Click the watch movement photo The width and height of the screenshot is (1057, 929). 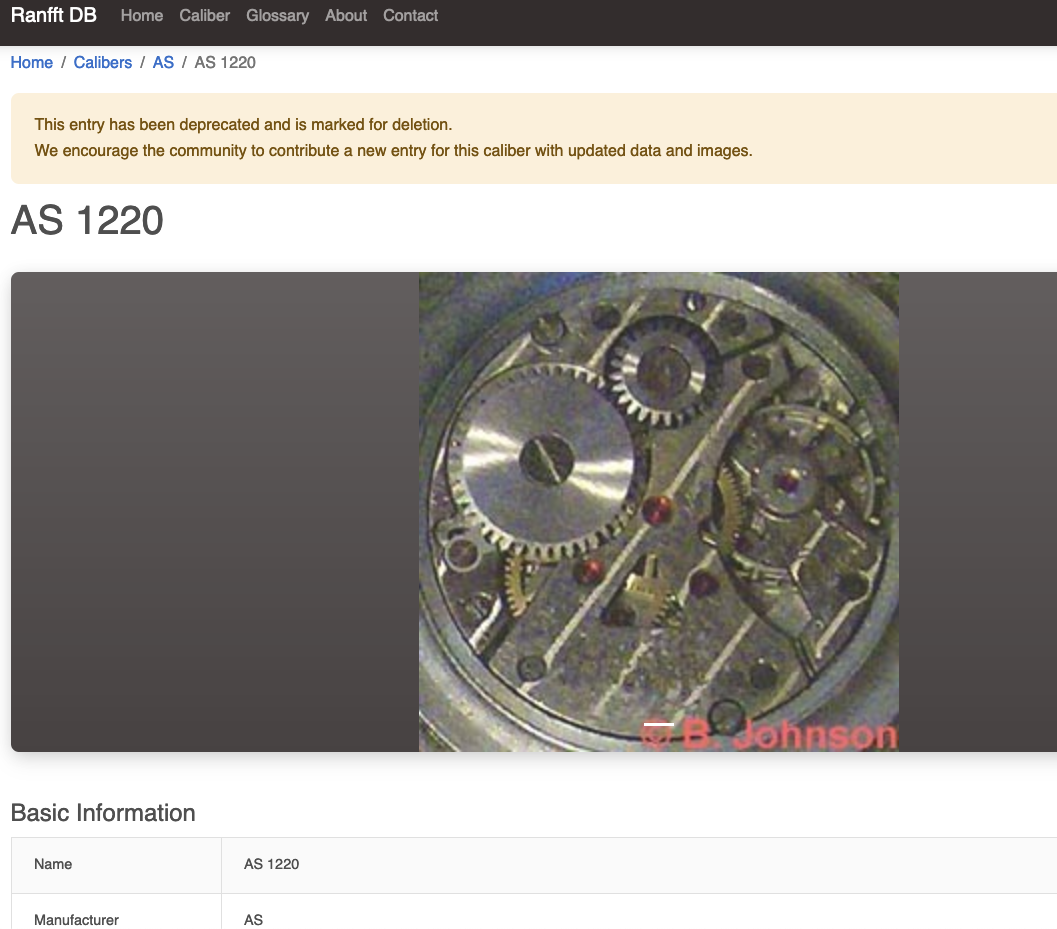(658, 500)
